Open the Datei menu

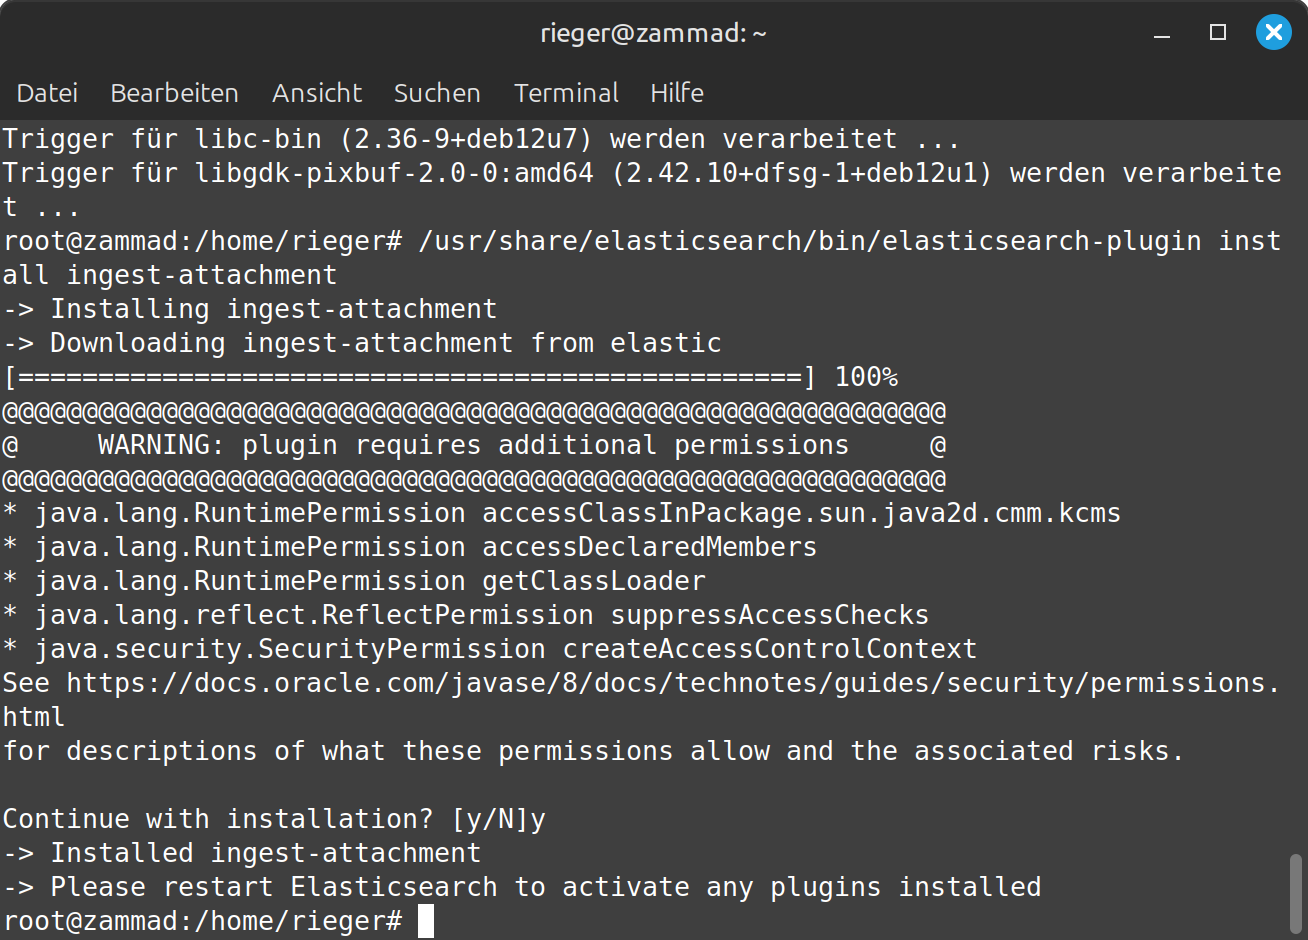coord(47,93)
